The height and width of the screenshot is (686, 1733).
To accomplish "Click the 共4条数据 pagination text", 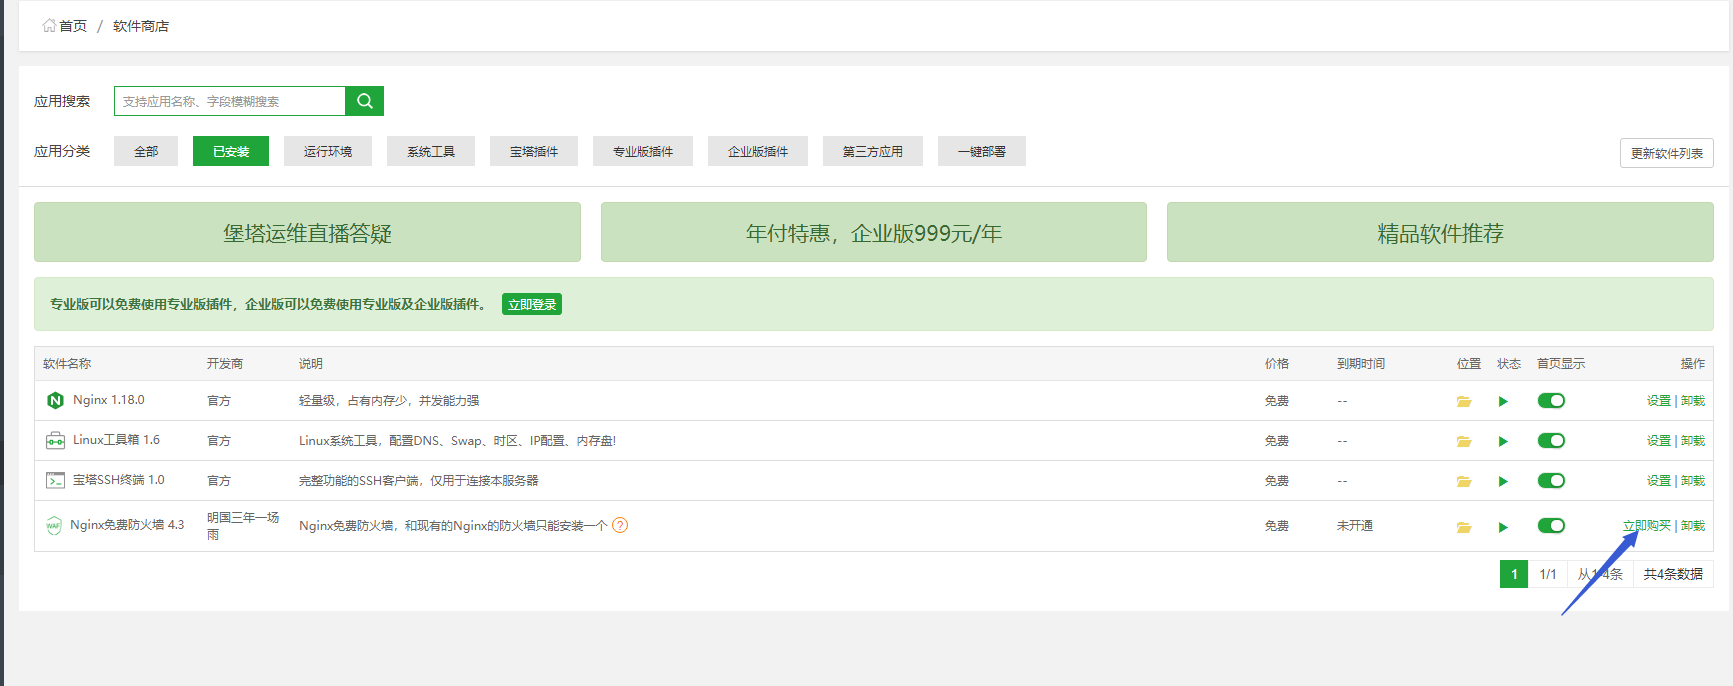I will point(1673,574).
